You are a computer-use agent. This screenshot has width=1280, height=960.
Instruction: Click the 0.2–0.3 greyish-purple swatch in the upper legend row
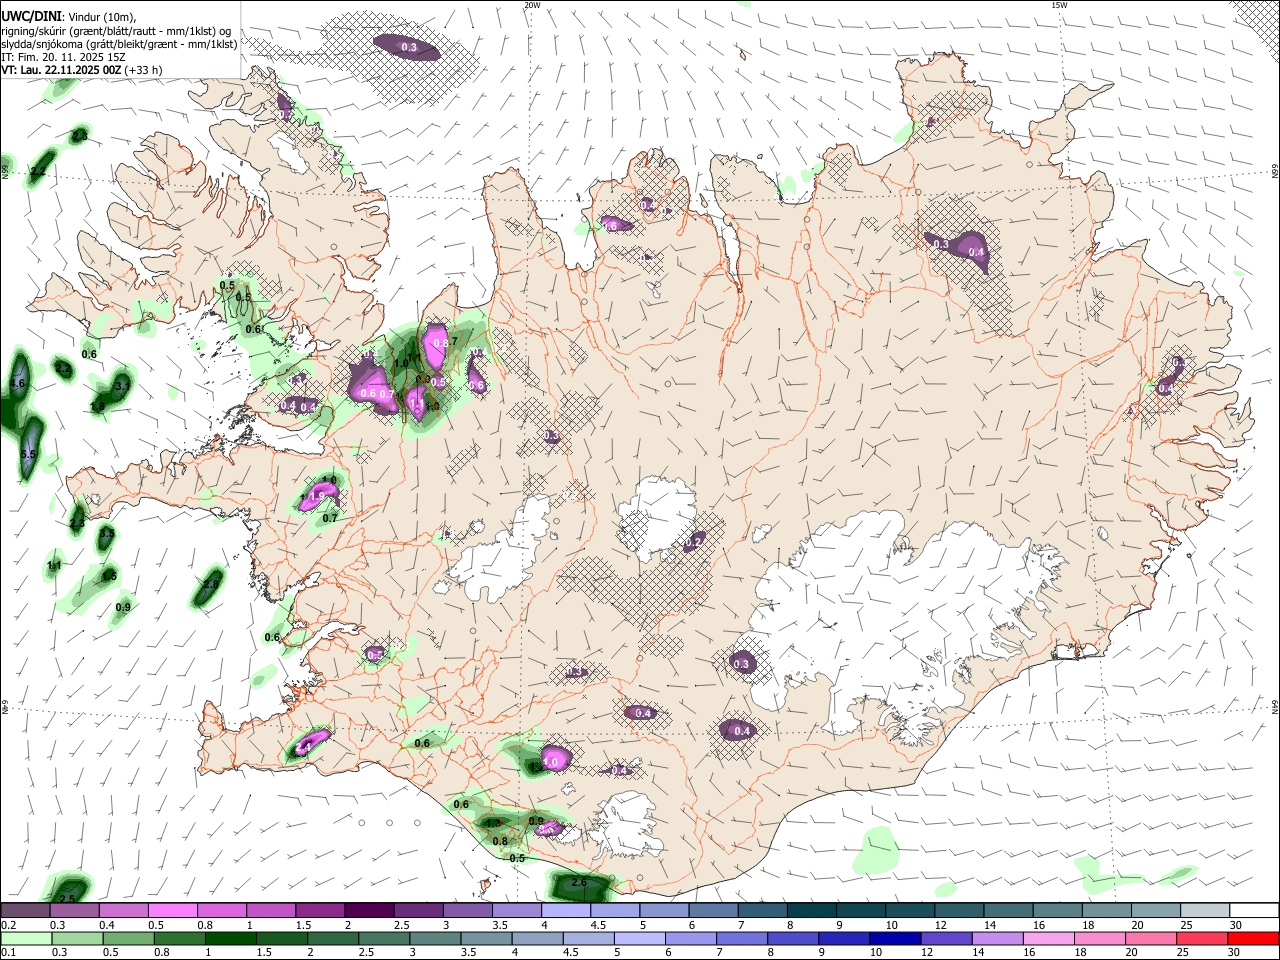click(26, 911)
